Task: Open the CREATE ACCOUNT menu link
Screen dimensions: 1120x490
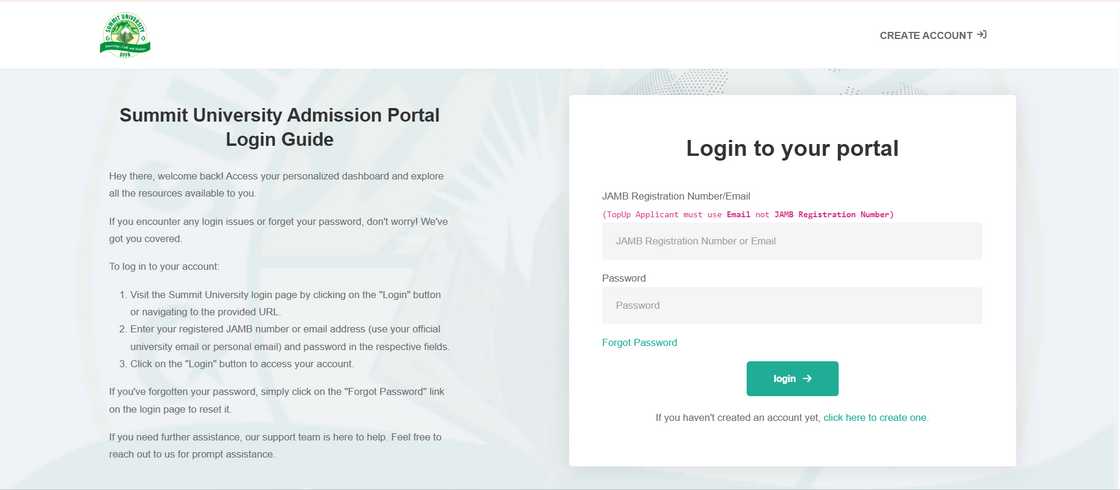Action: click(x=926, y=35)
